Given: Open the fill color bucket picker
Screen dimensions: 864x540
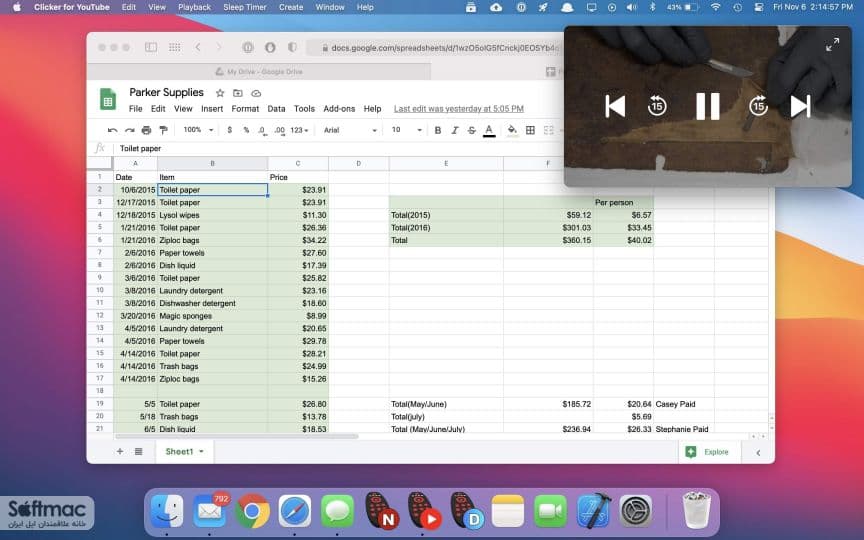Looking at the screenshot, I should (x=512, y=131).
